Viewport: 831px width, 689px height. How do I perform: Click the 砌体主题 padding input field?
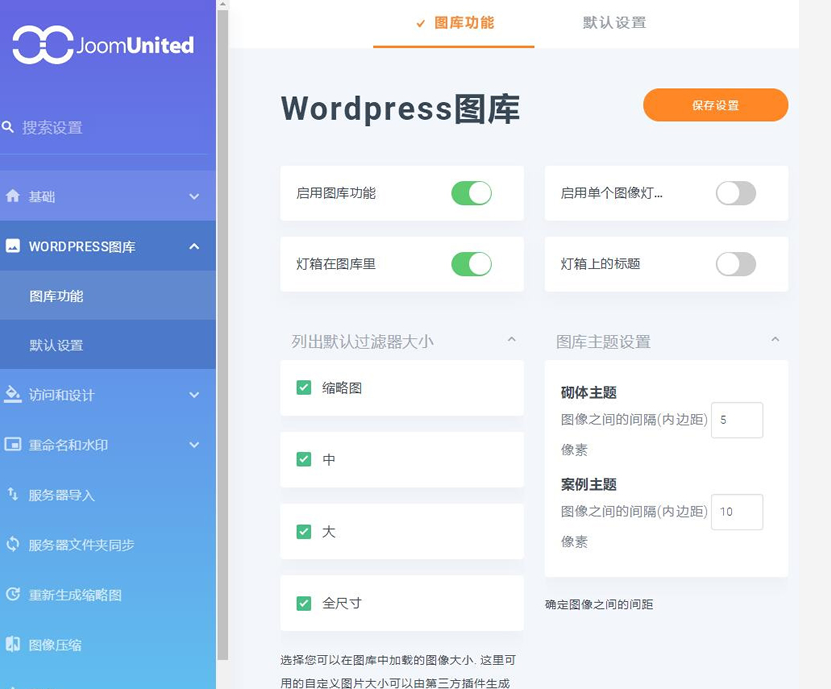pos(736,420)
